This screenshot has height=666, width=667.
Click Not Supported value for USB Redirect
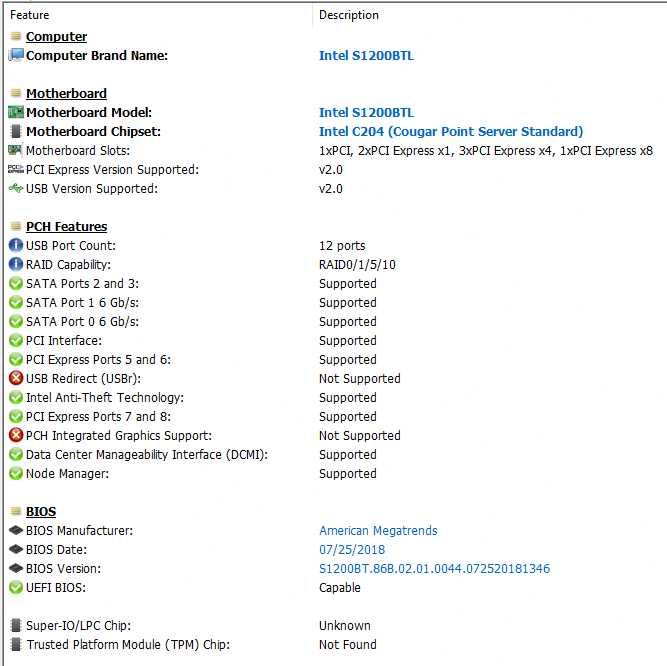(360, 379)
